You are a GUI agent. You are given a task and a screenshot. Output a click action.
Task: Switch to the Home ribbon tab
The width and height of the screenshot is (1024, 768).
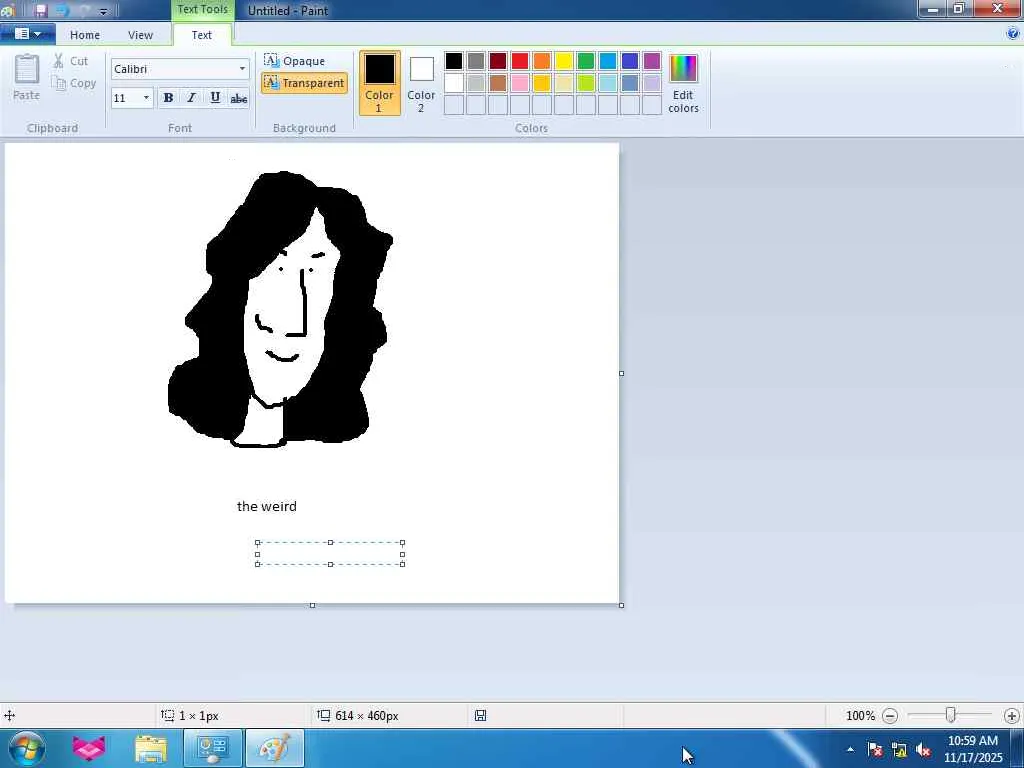(x=85, y=35)
